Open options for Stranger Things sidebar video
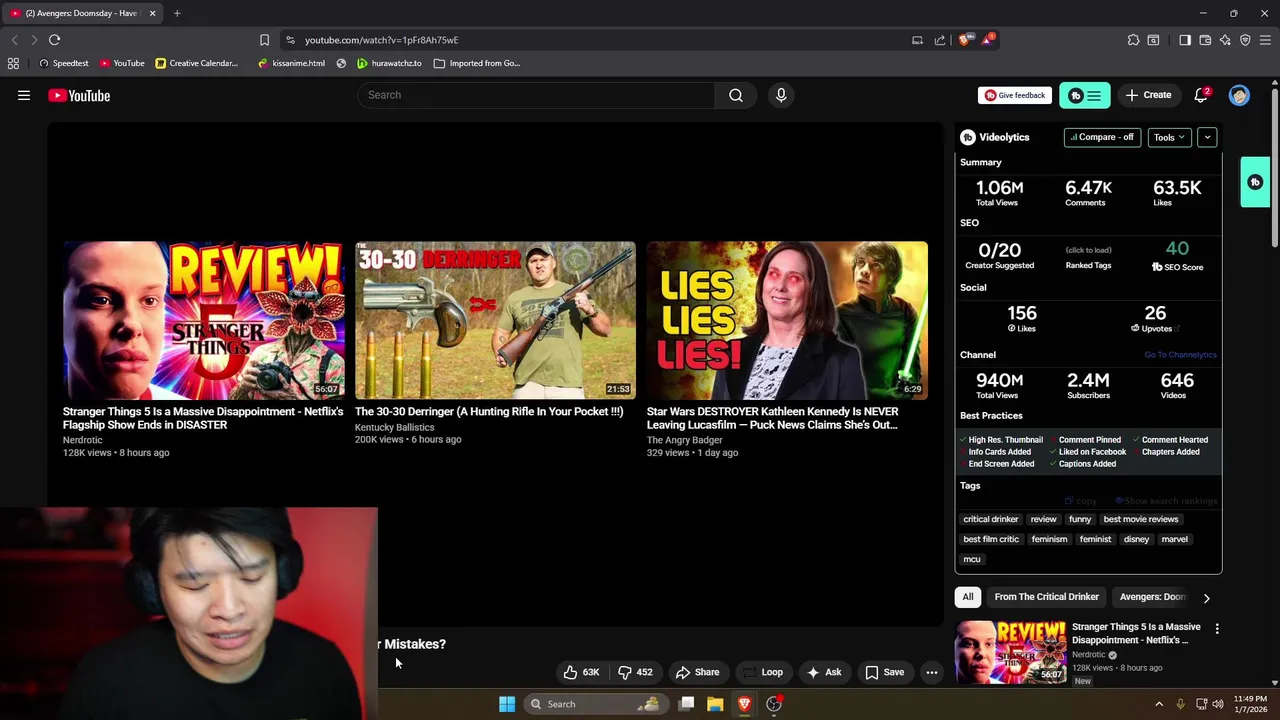Image resolution: width=1280 pixels, height=720 pixels. pos(1217,629)
